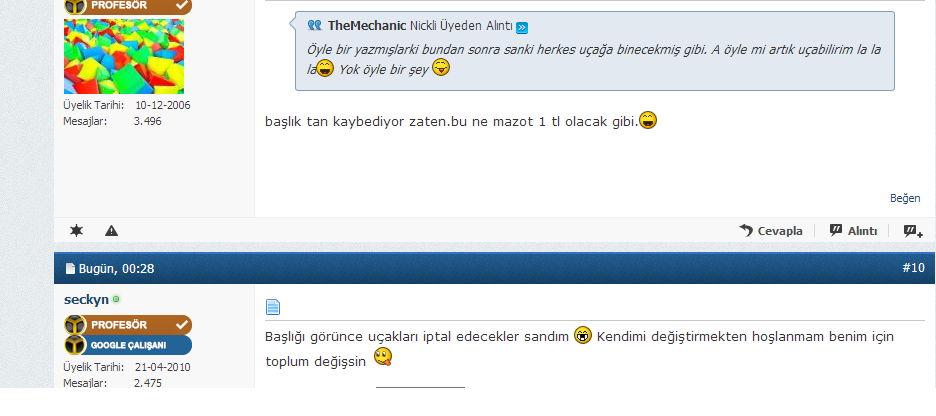Click the laughing smiley after 'edecekler sandım'
This screenshot has width=936, height=416.
(x=583, y=335)
